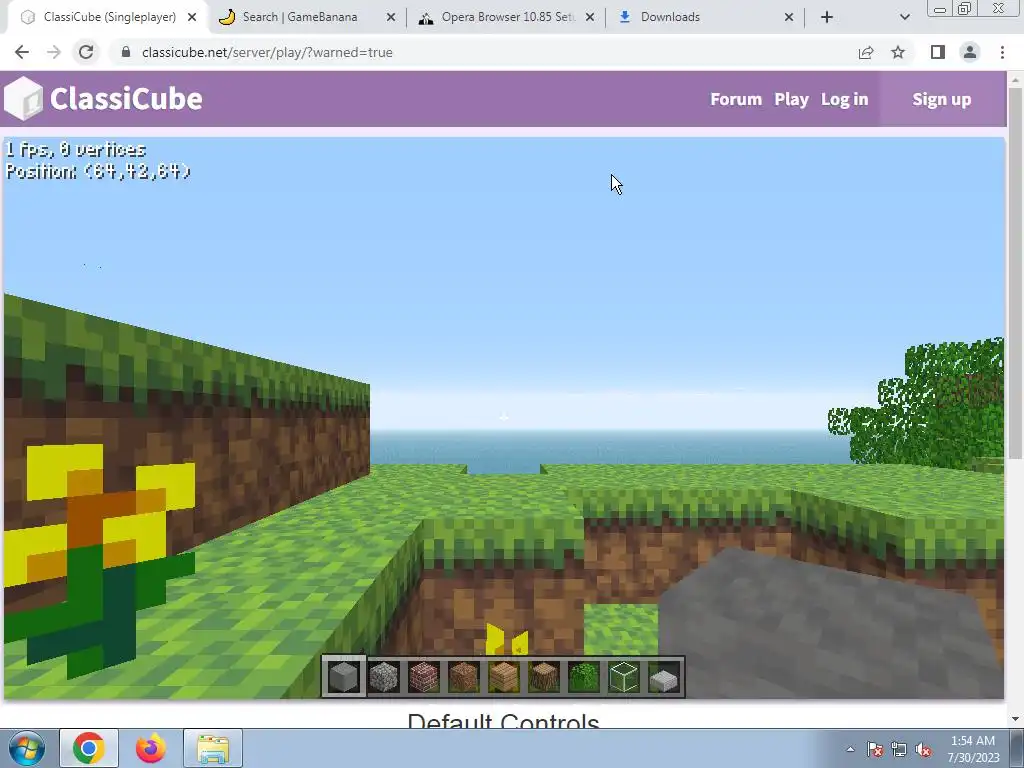
Task: Select the wood planks block in hotbar
Action: pos(504,677)
